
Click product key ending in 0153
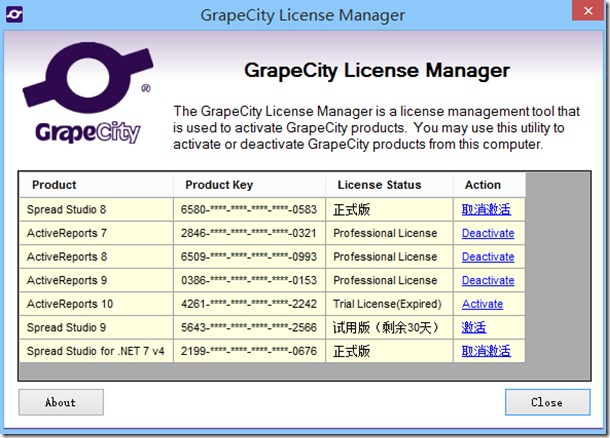(249, 280)
